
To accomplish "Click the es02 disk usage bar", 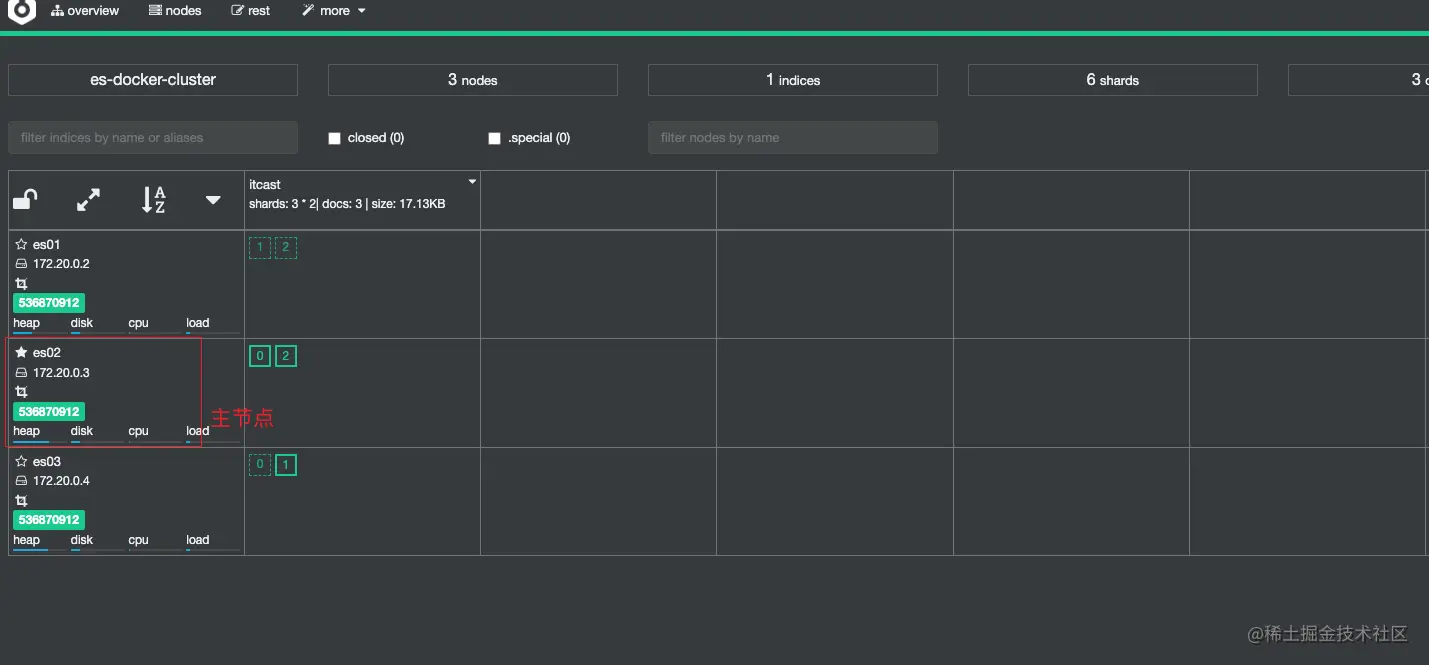I will pyautogui.click(x=97, y=441).
